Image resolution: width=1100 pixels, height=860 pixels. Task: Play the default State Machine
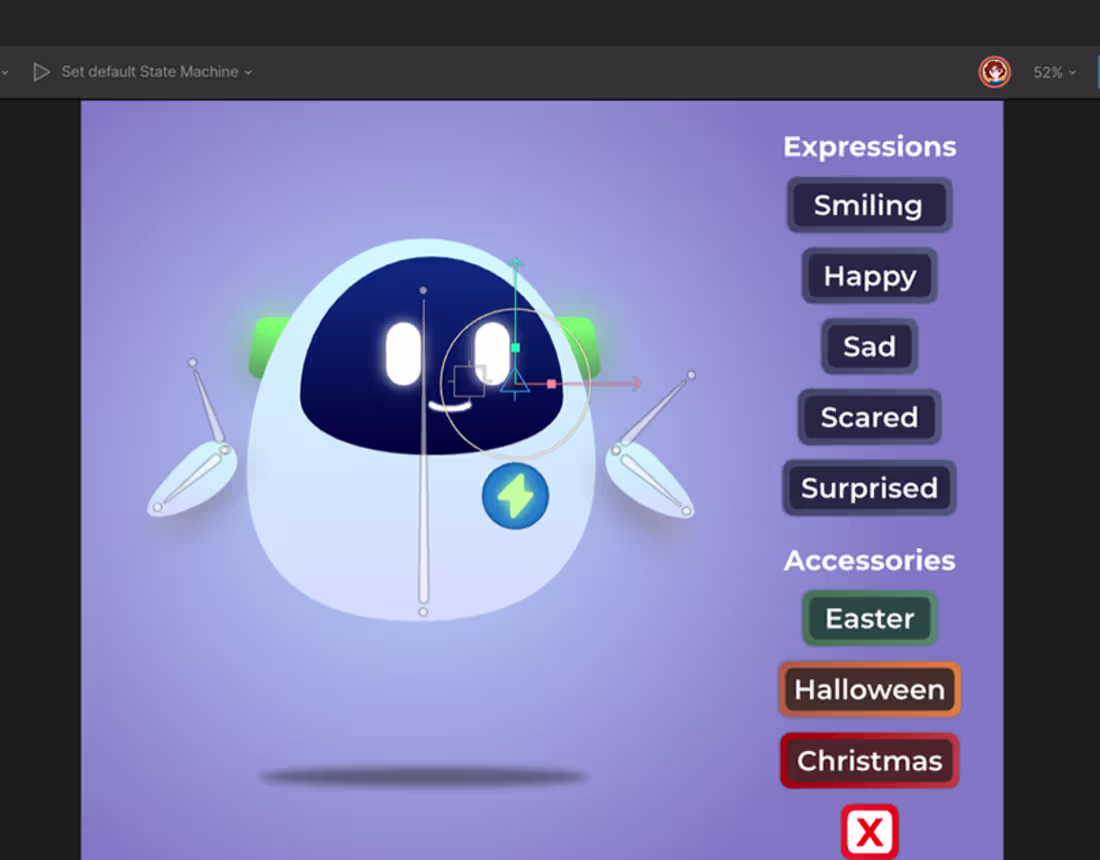click(41, 71)
